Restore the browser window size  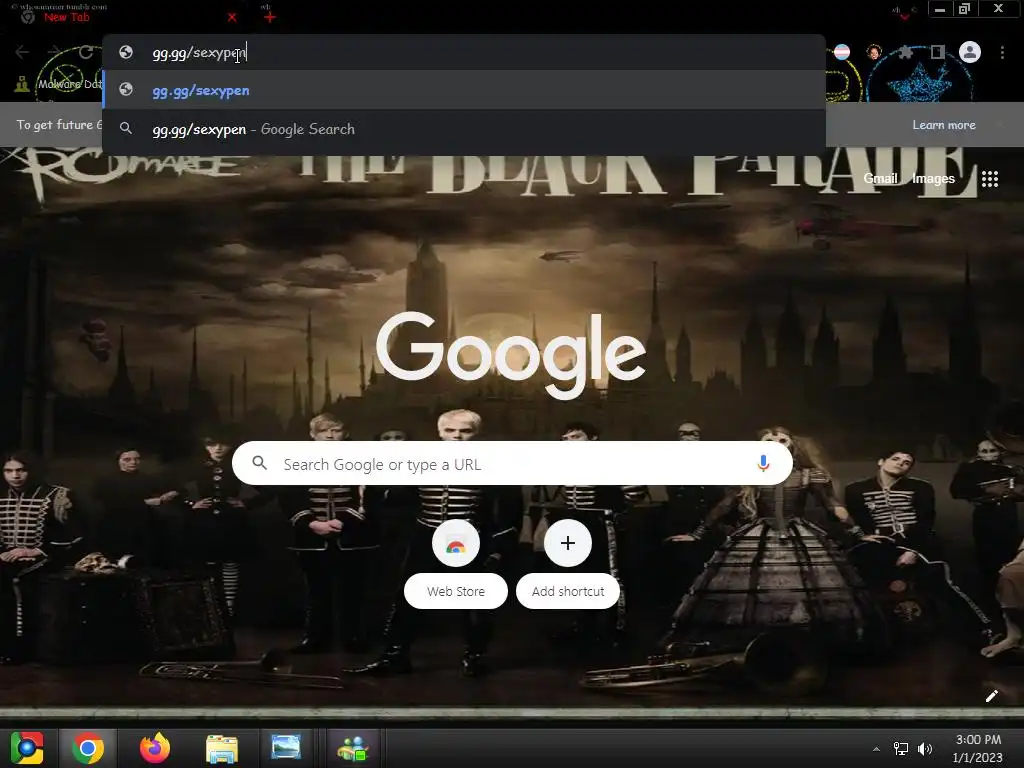click(x=965, y=9)
